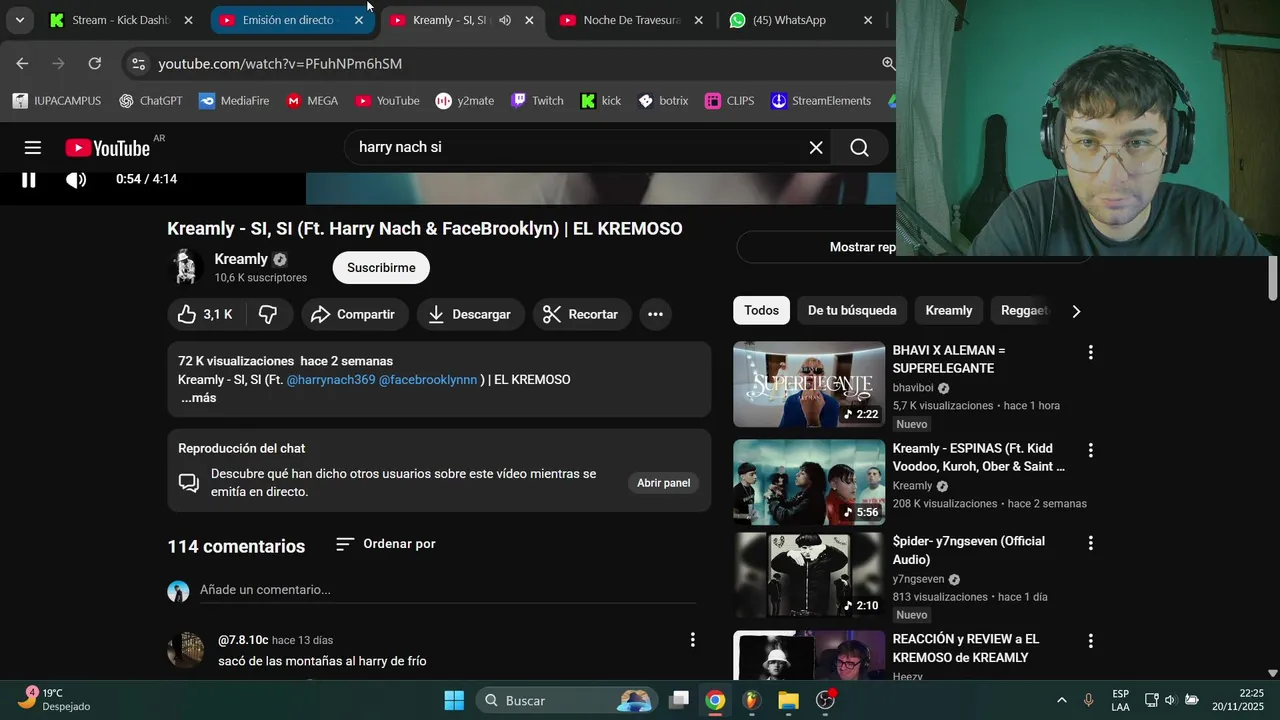Open menu for BHAVI X ALEMAN video
The image size is (1280, 720).
tap(1090, 352)
